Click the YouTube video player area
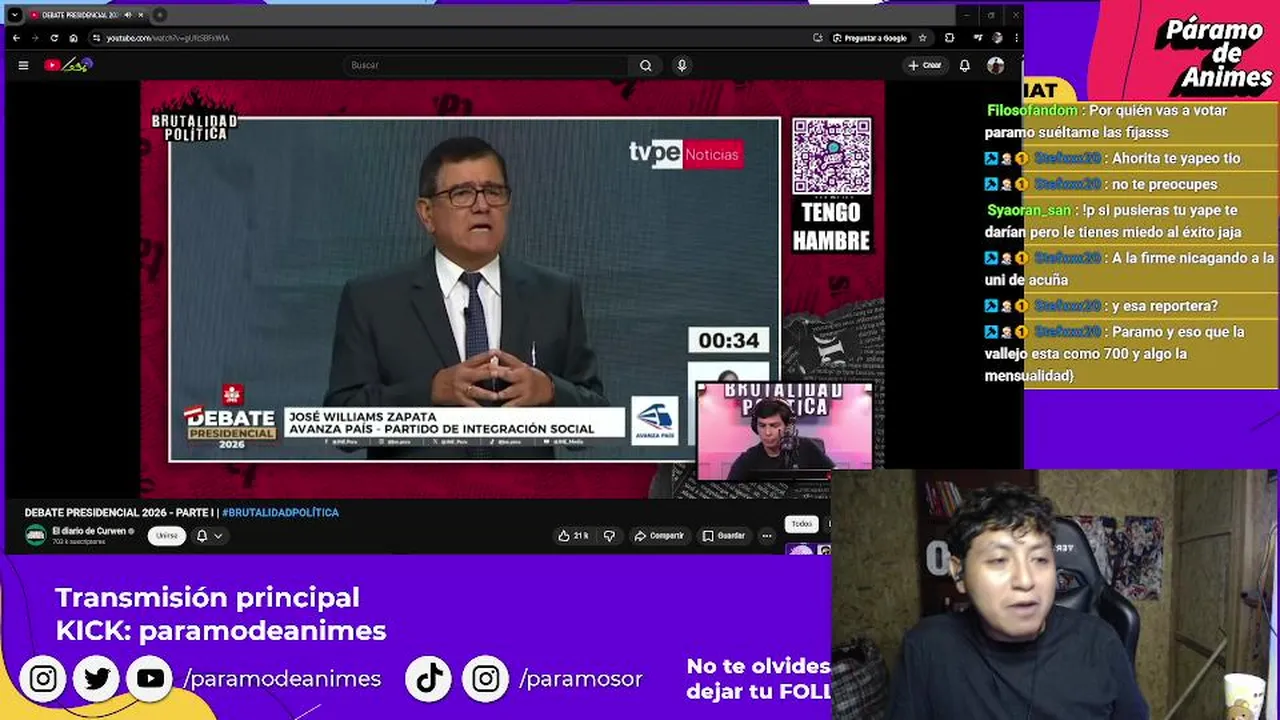 (512, 289)
